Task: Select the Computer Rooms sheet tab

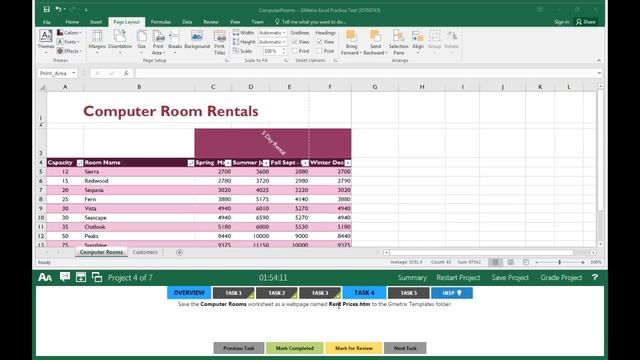Action: (x=101, y=252)
